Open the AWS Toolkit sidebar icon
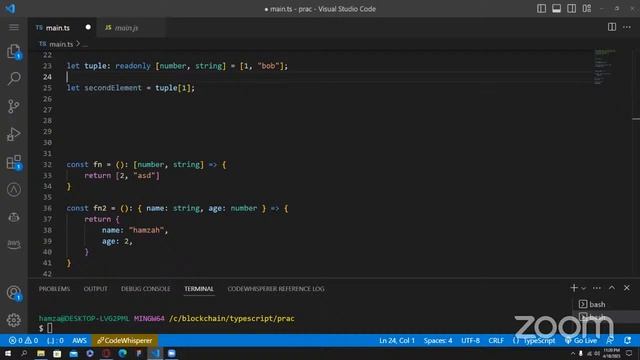Screen dimensions: 640x360 coord(14,244)
